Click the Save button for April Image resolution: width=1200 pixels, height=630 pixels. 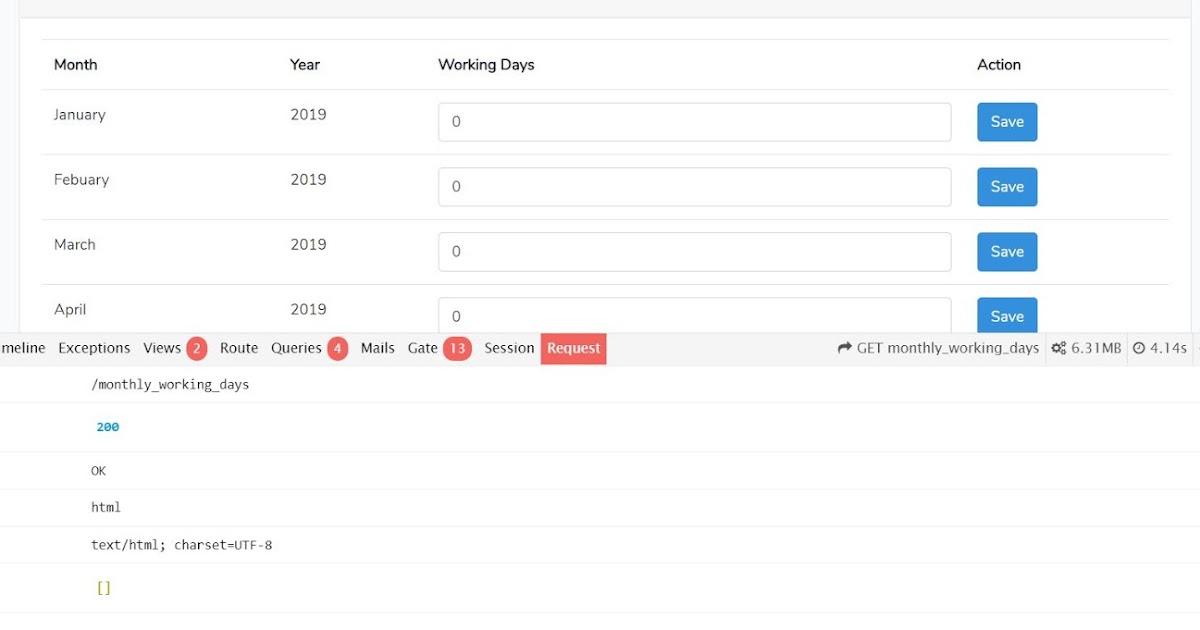pyautogui.click(x=1006, y=316)
